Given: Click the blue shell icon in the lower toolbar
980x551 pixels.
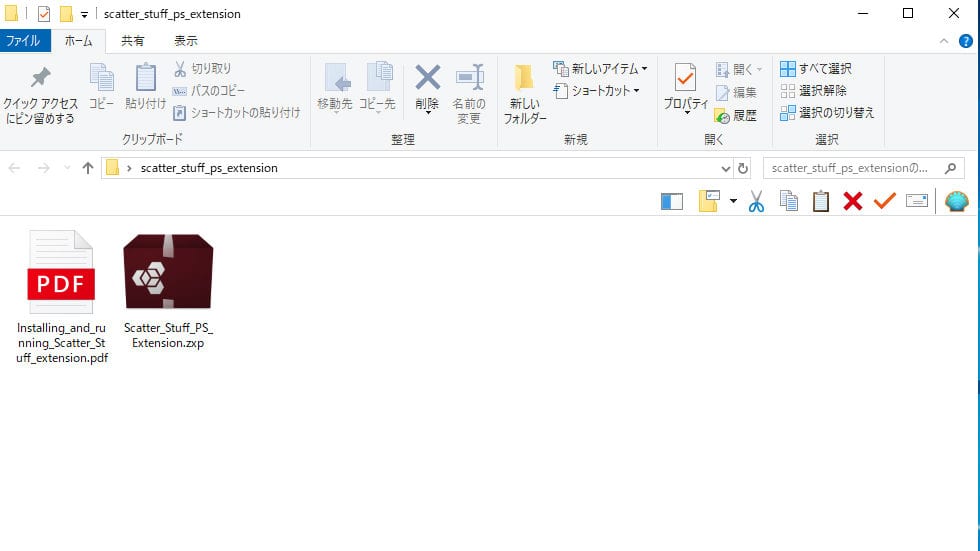Looking at the screenshot, I should (957, 201).
